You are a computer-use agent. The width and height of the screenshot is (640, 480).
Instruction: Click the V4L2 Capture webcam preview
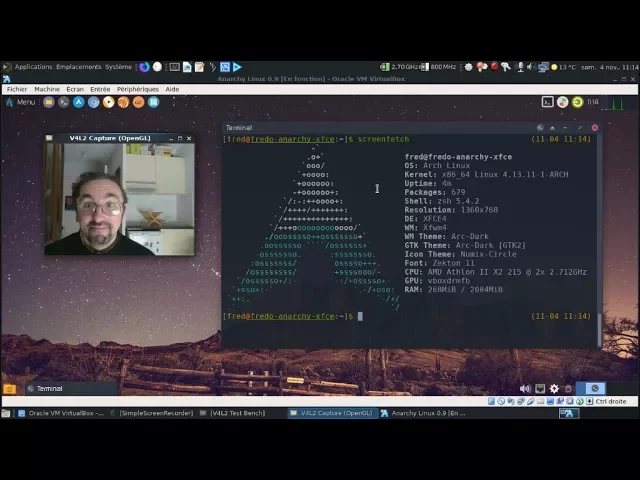[x=119, y=199]
